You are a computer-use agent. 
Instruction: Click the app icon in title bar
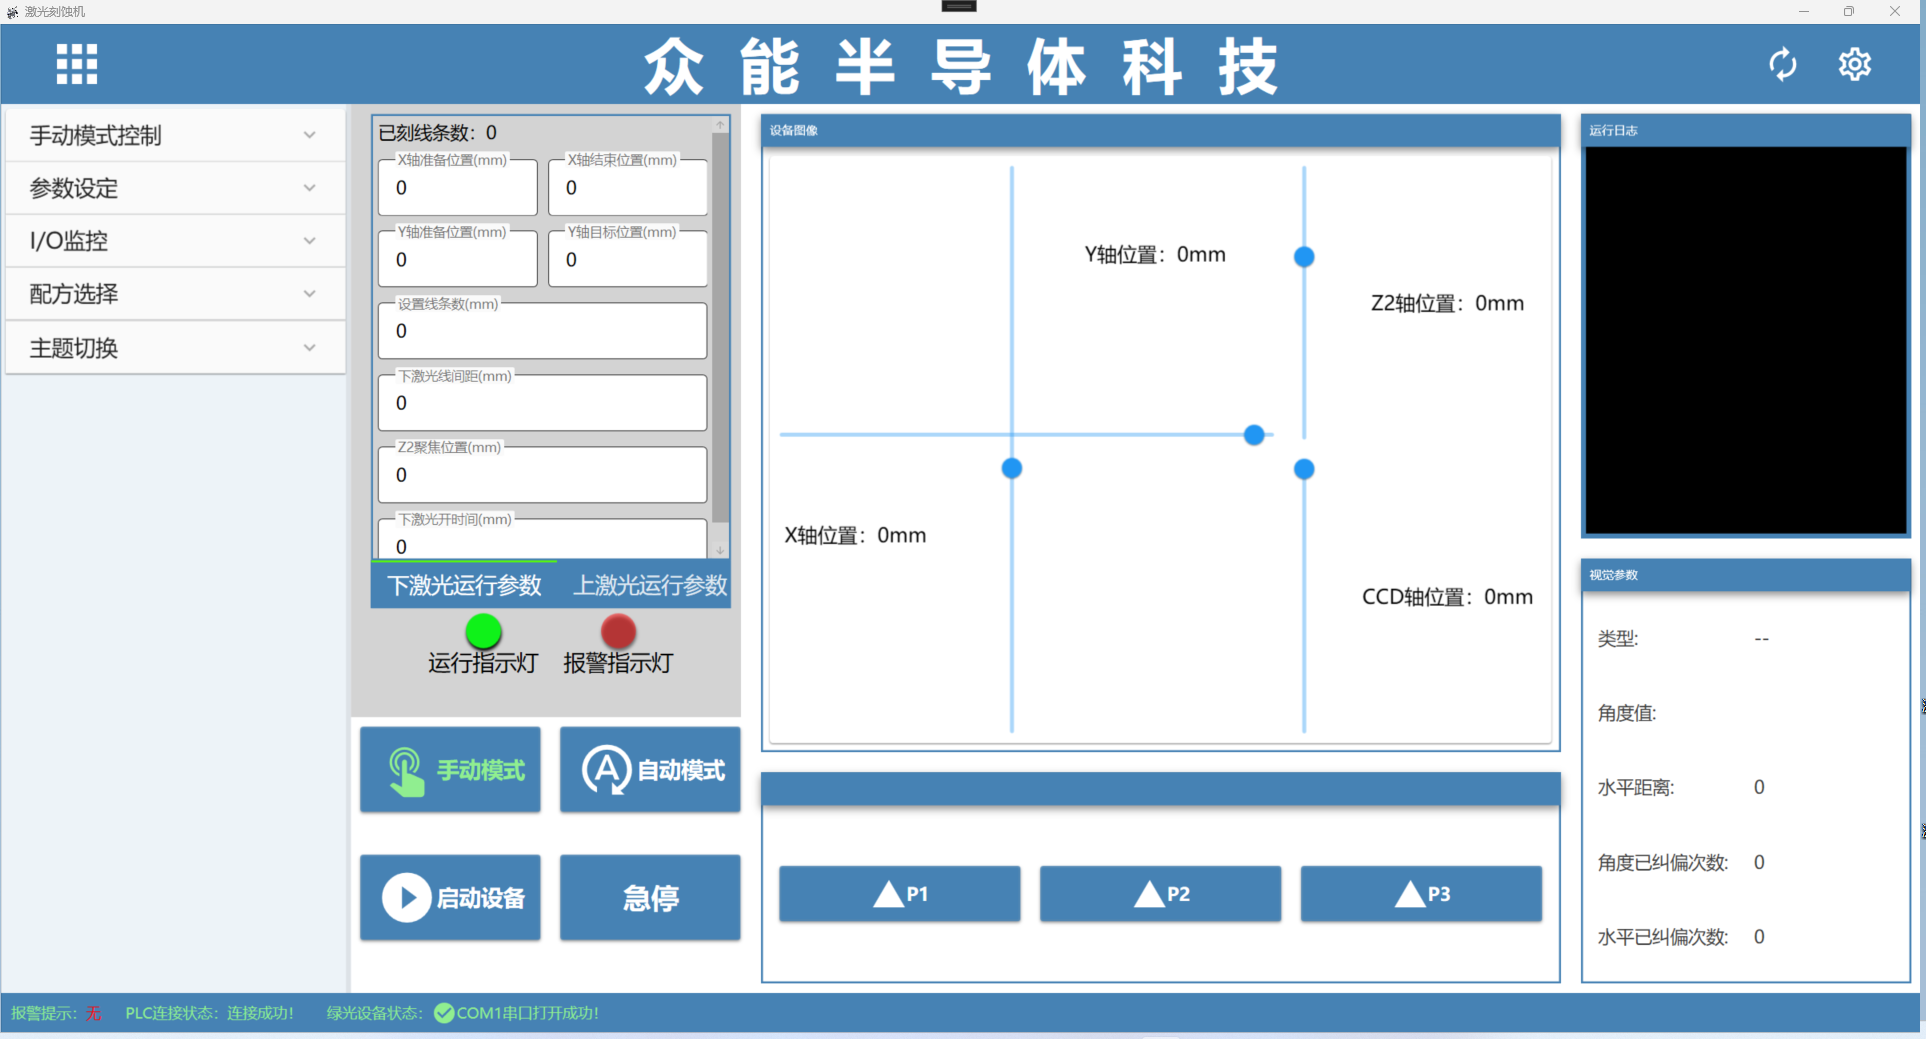pos(12,12)
